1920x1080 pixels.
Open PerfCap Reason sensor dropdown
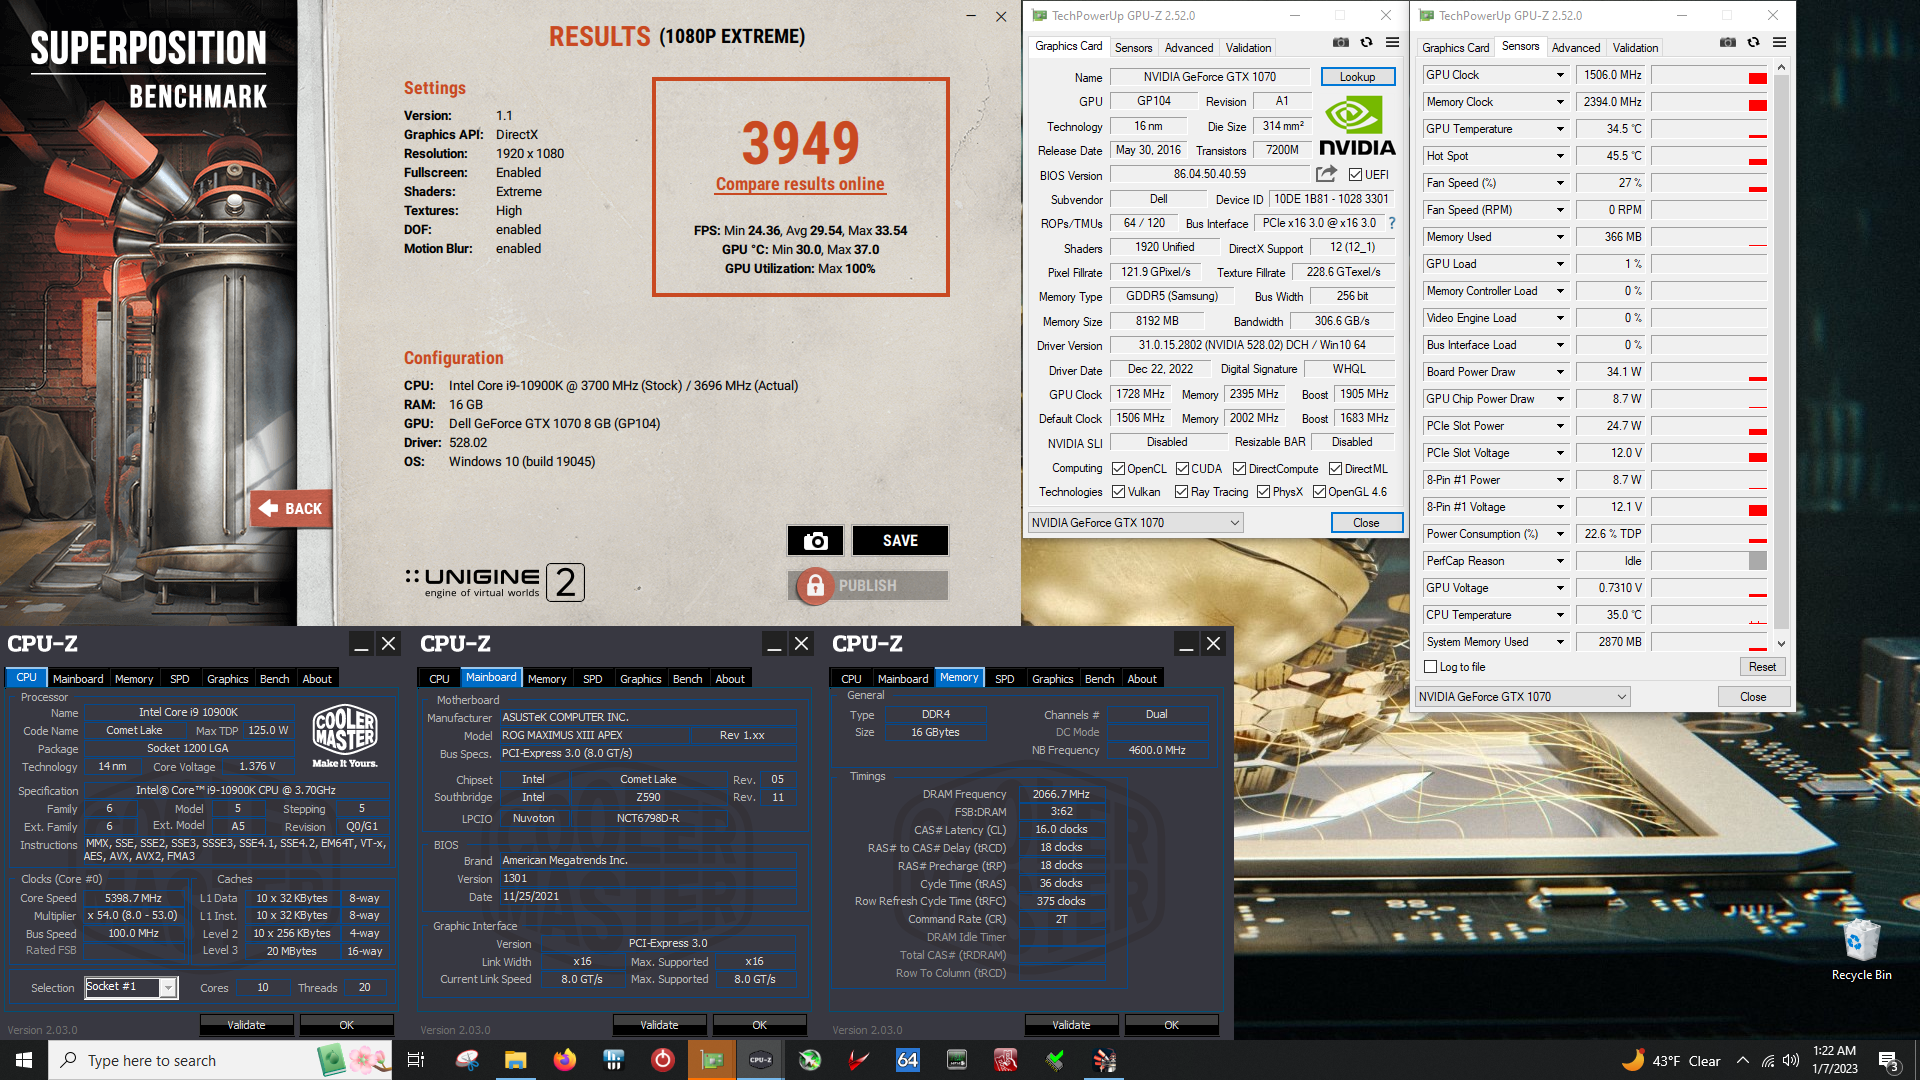coord(1560,561)
